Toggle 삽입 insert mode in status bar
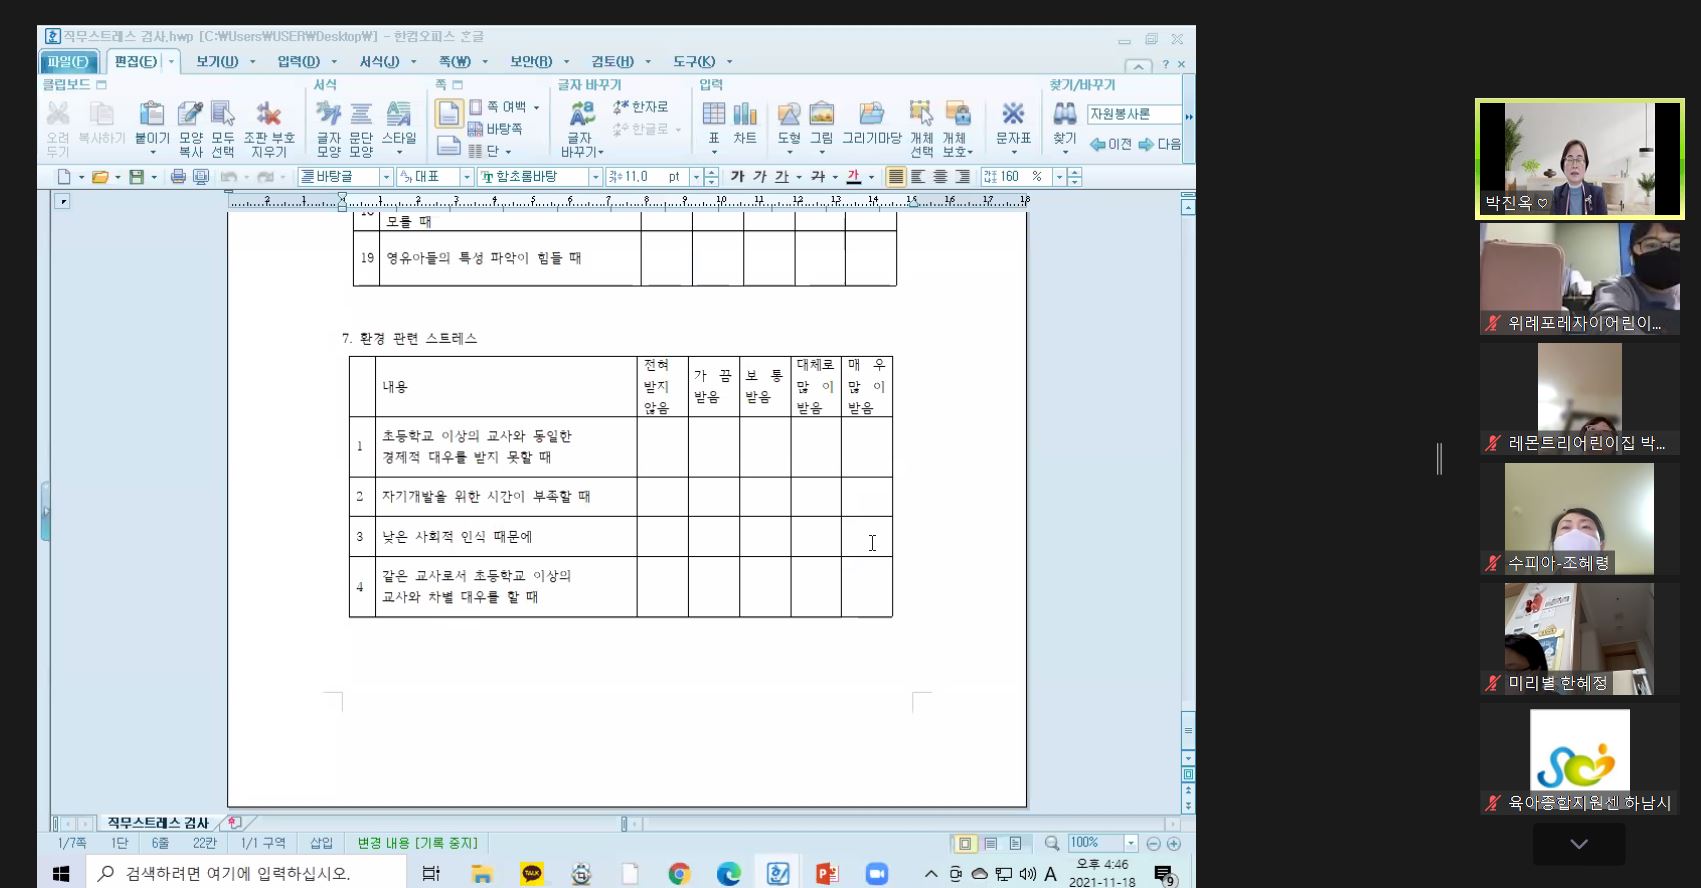This screenshot has height=888, width=1701. 321,844
